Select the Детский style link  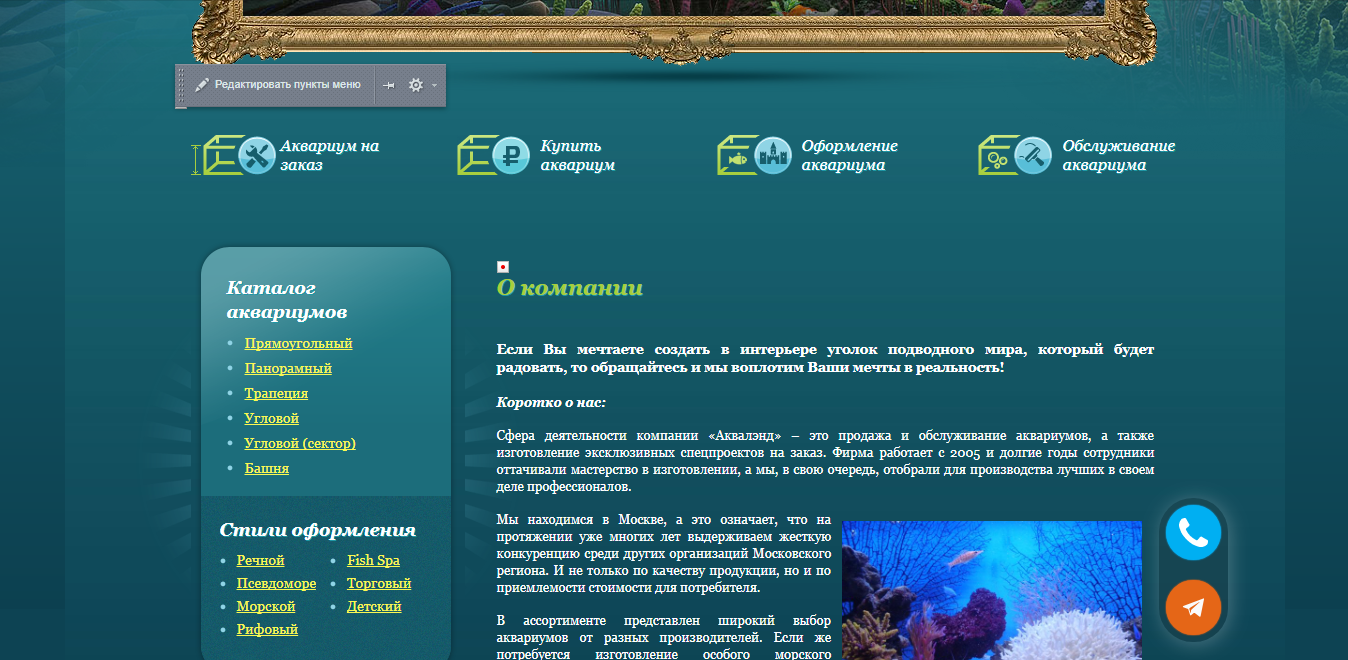374,606
